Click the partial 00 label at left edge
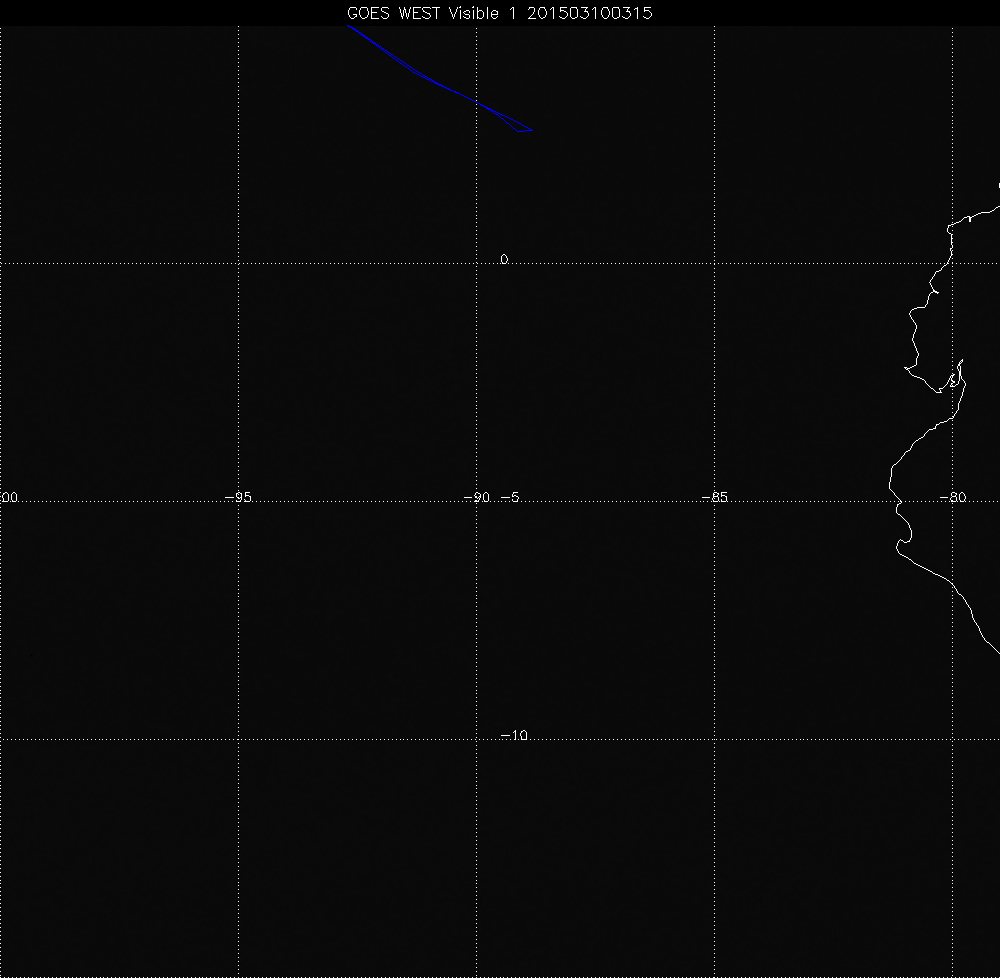Image resolution: width=1000 pixels, height=978 pixels. (x=10, y=497)
